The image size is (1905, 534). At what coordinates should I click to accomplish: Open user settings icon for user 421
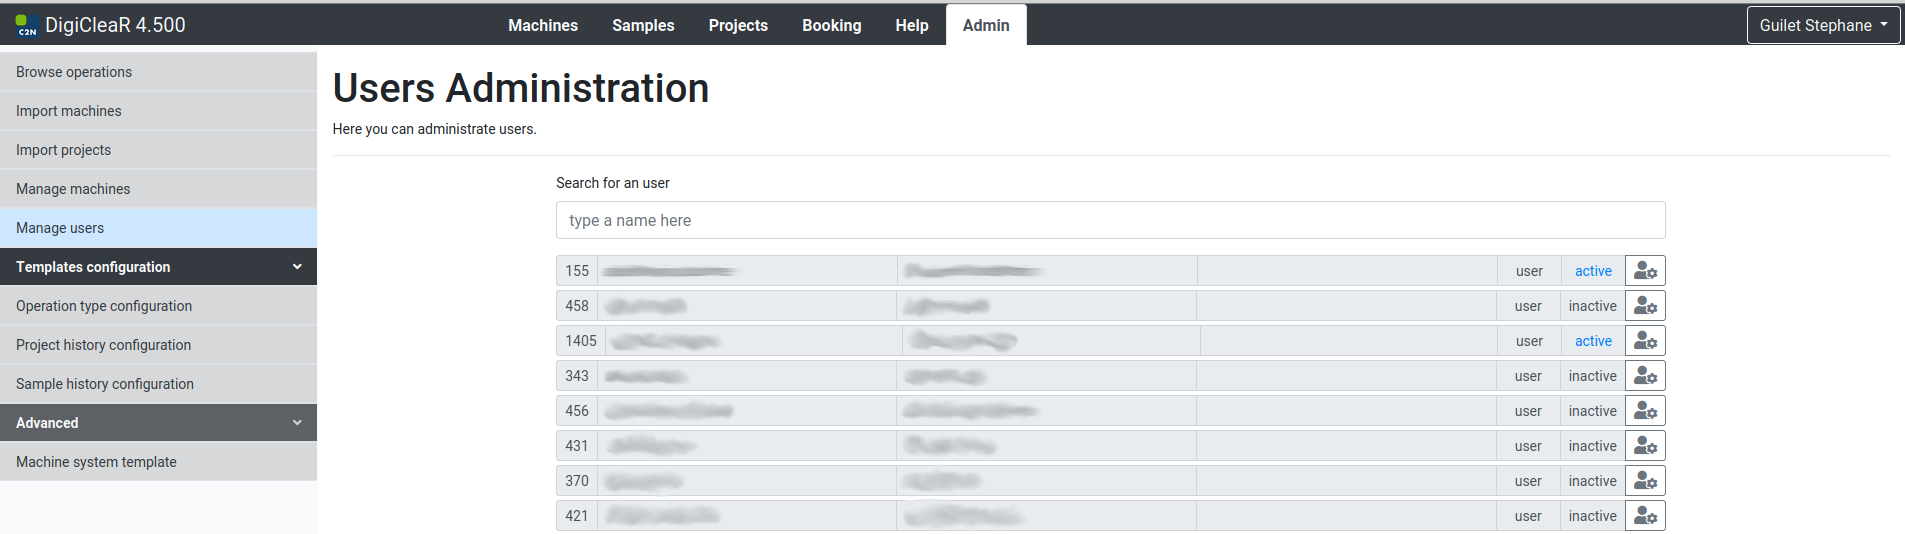[1645, 516]
